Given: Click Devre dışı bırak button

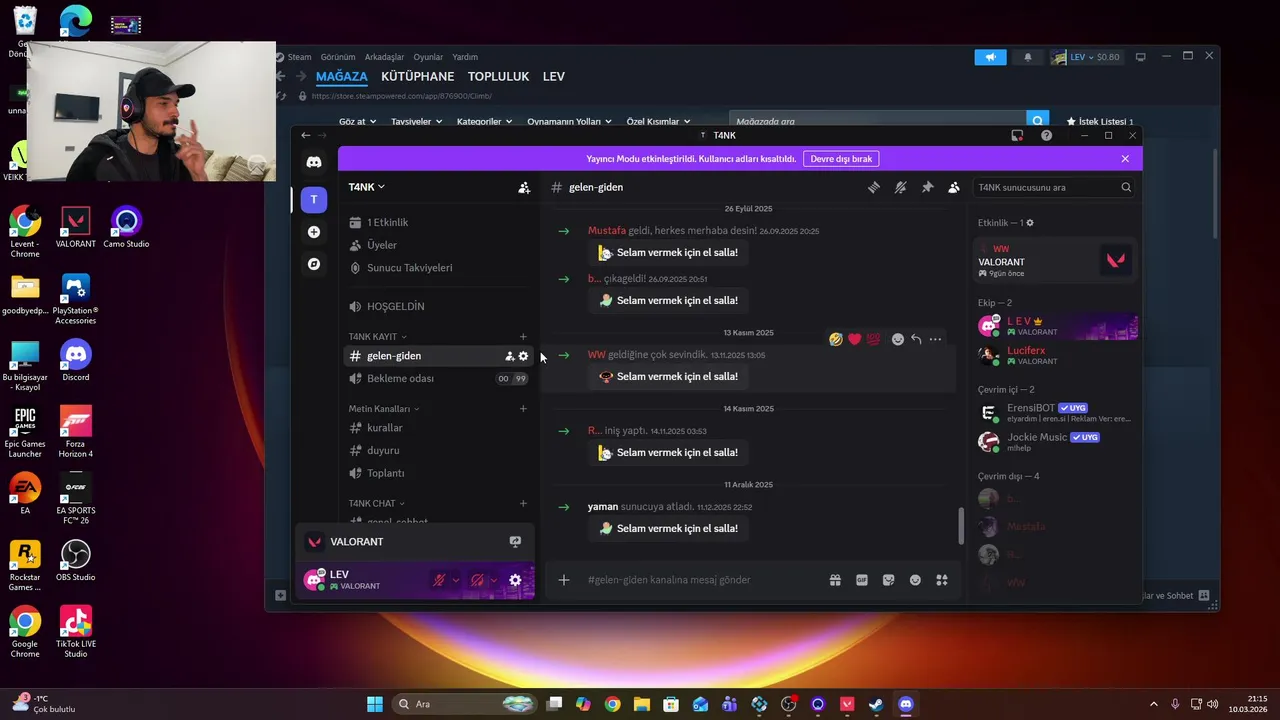Looking at the screenshot, I should [x=841, y=158].
